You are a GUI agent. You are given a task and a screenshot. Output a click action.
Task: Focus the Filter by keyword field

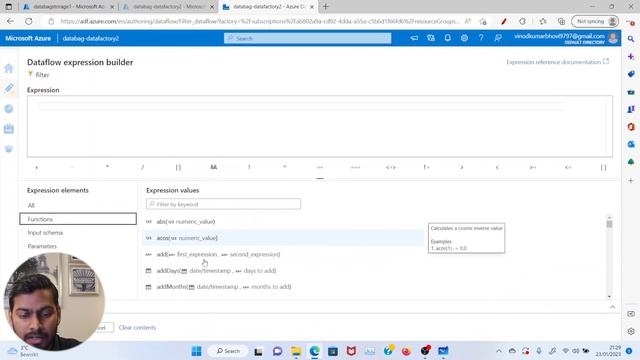click(223, 204)
